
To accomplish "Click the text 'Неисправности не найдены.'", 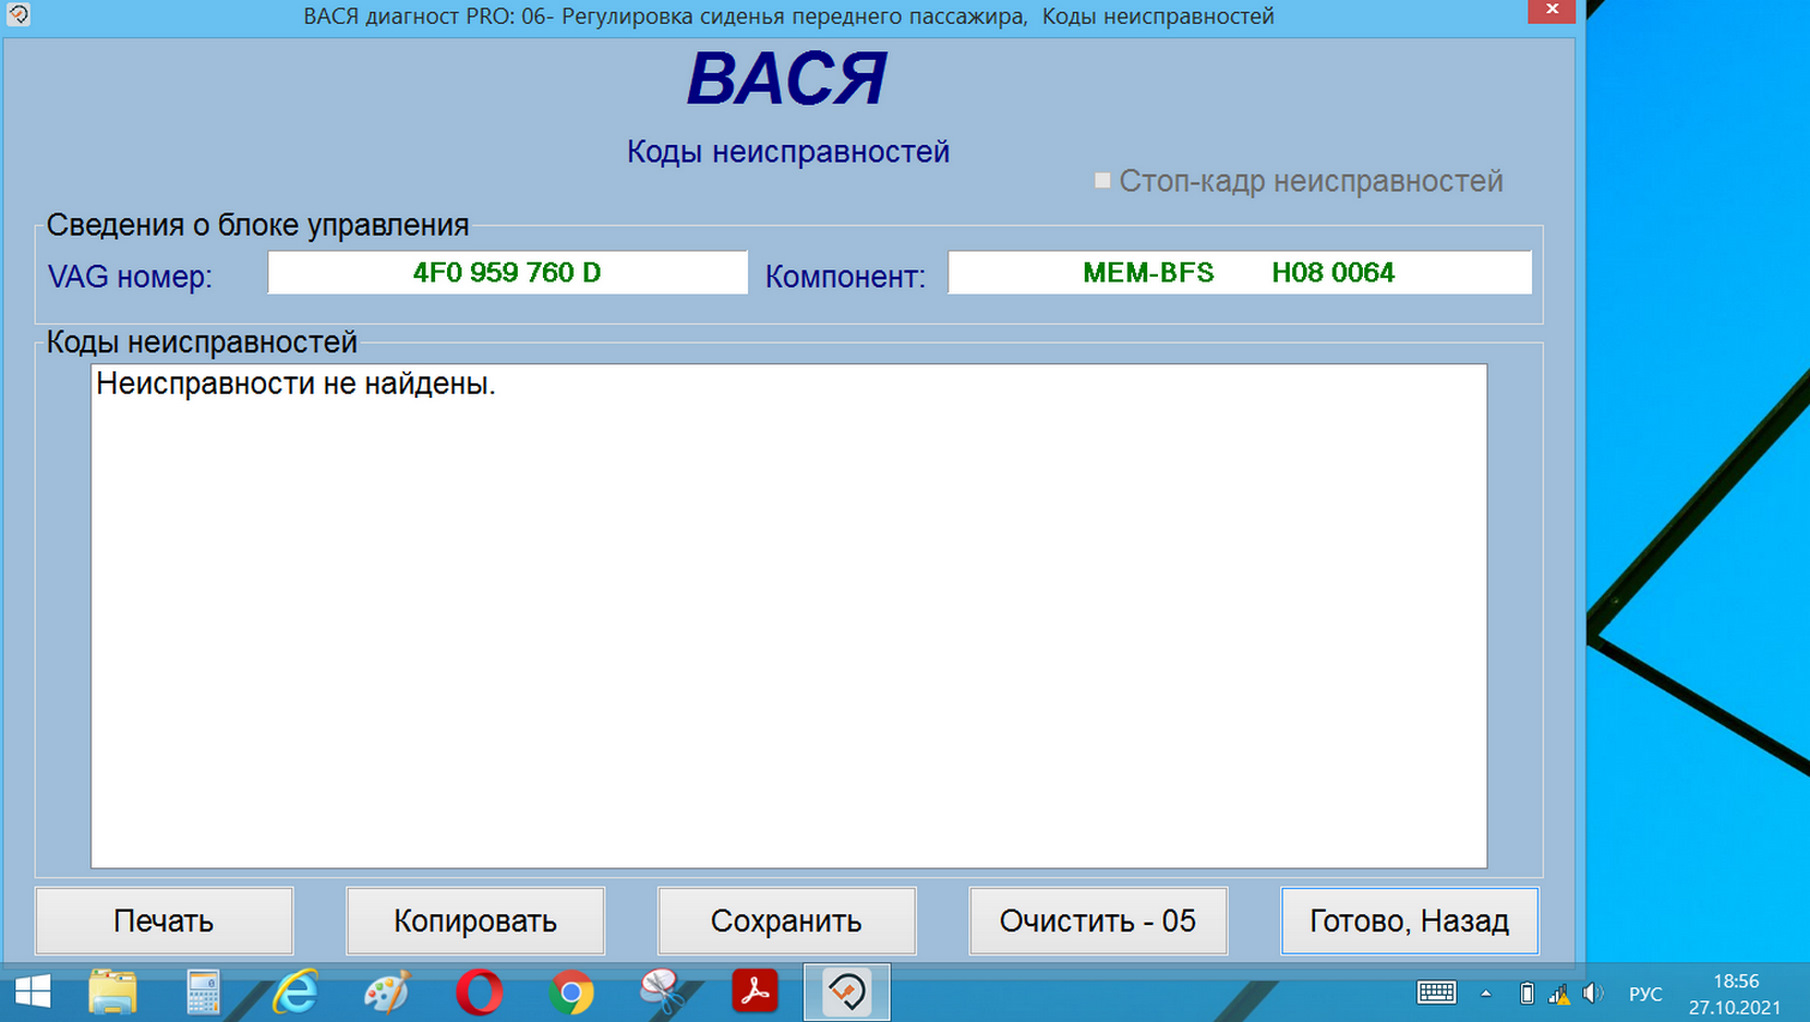I will [x=296, y=383].
